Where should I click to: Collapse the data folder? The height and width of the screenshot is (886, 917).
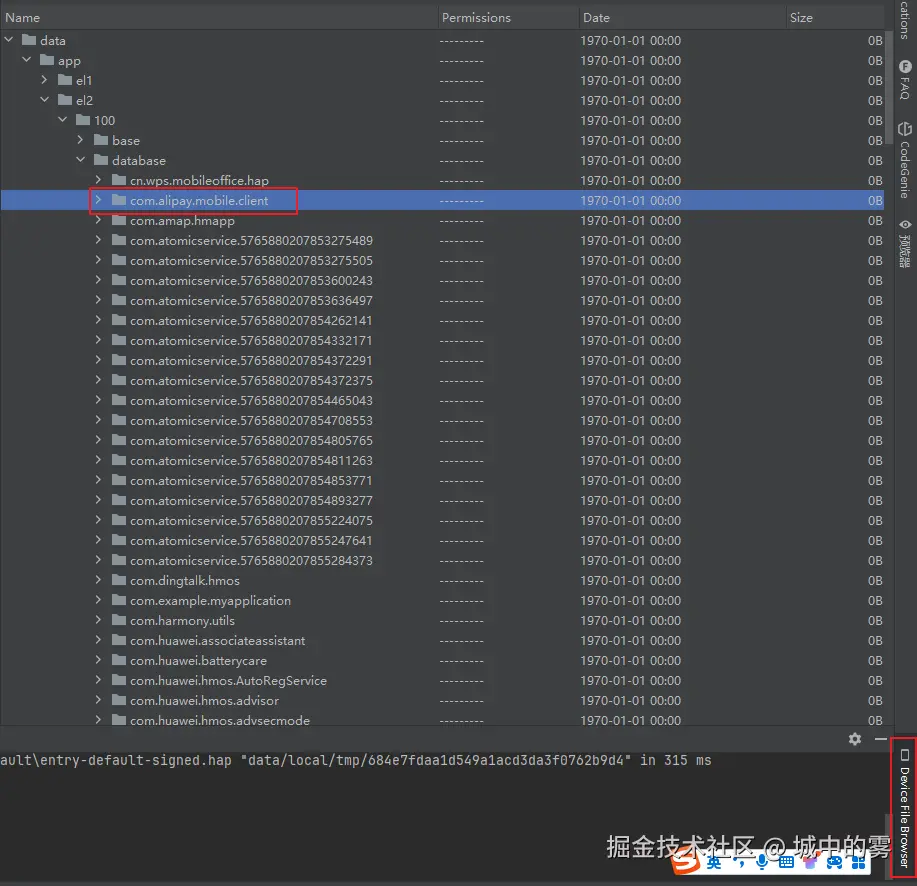(x=9, y=40)
